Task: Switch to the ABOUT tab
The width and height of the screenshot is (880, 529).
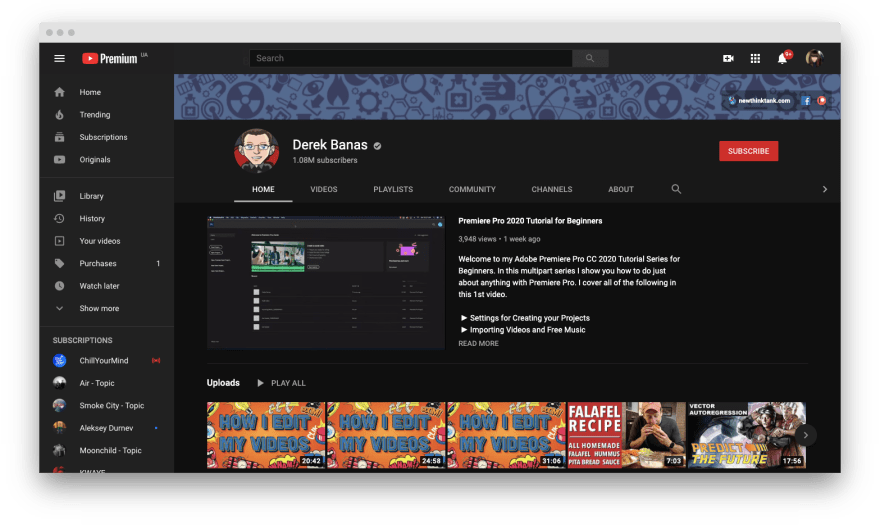Action: click(621, 189)
